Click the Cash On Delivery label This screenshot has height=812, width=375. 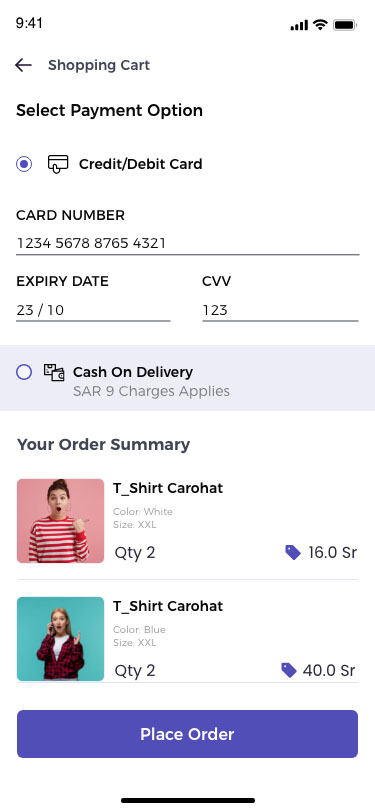click(133, 372)
